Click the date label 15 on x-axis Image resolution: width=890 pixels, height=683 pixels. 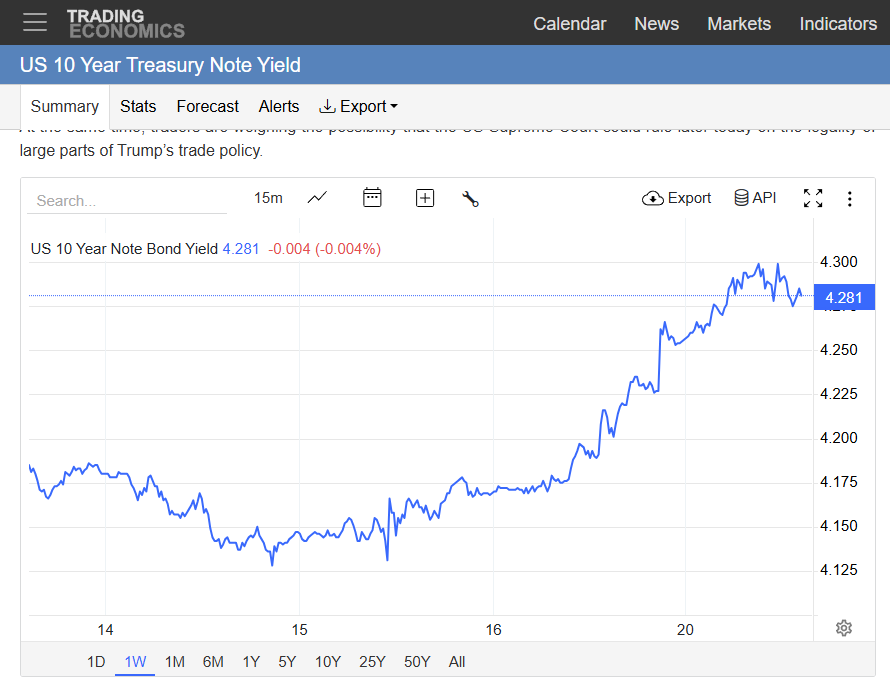pyautogui.click(x=299, y=630)
